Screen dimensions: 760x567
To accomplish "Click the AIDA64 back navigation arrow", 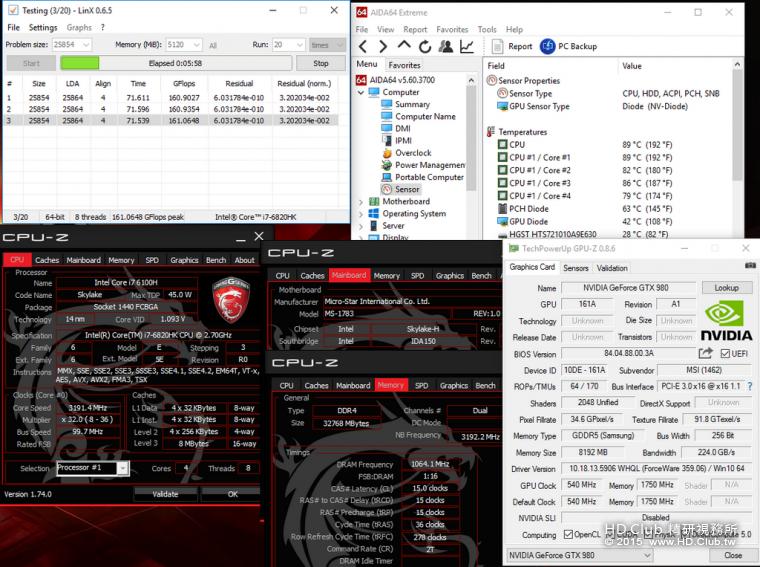I will tap(364, 47).
